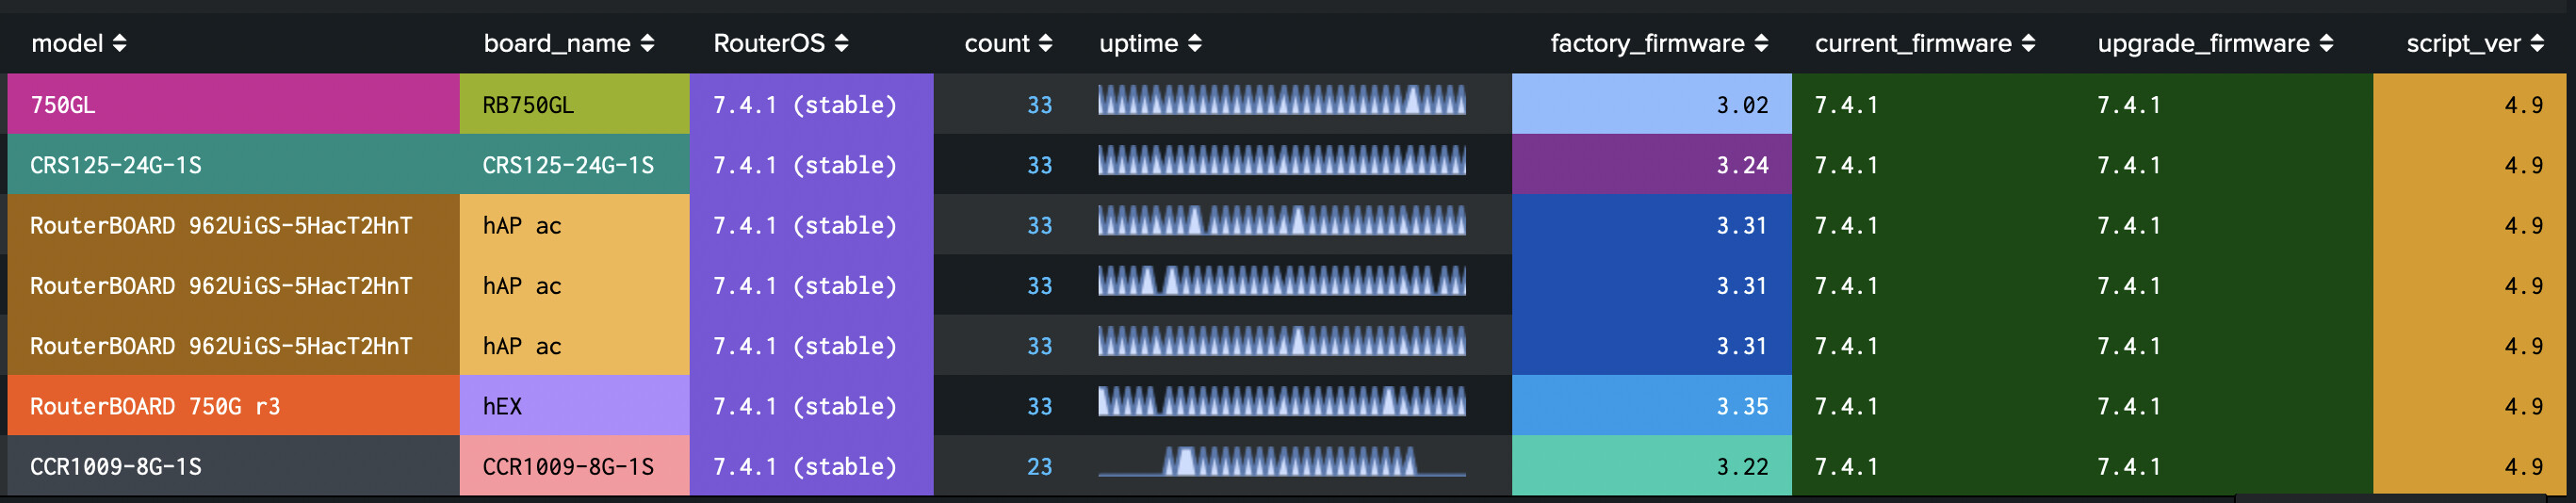The image size is (2576, 503).
Task: Click the factory_firmware header label
Action: [1647, 43]
